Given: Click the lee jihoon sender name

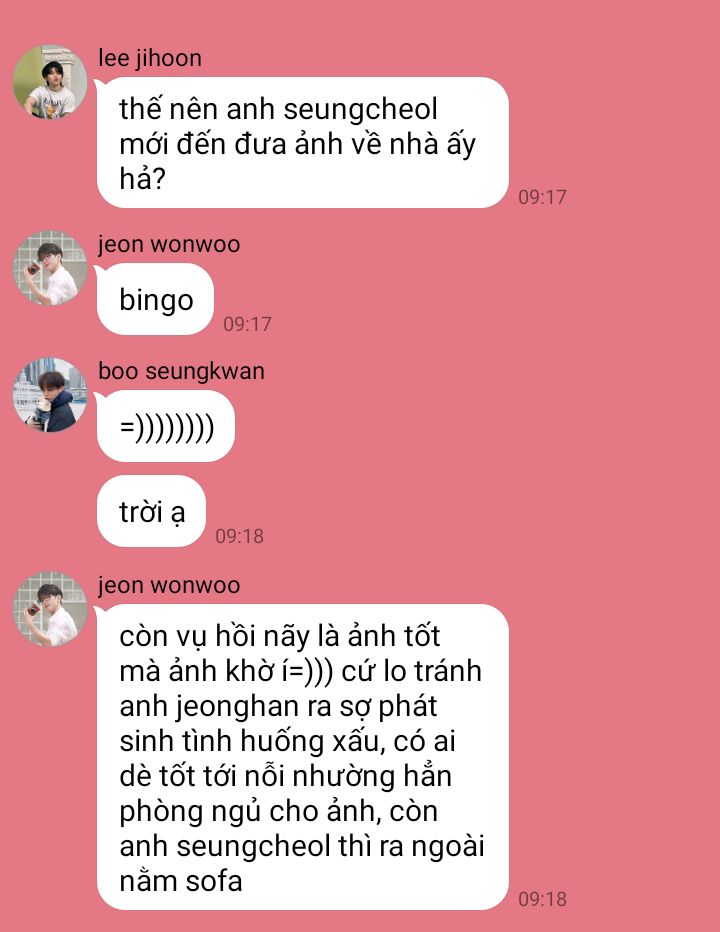Looking at the screenshot, I should [x=150, y=58].
